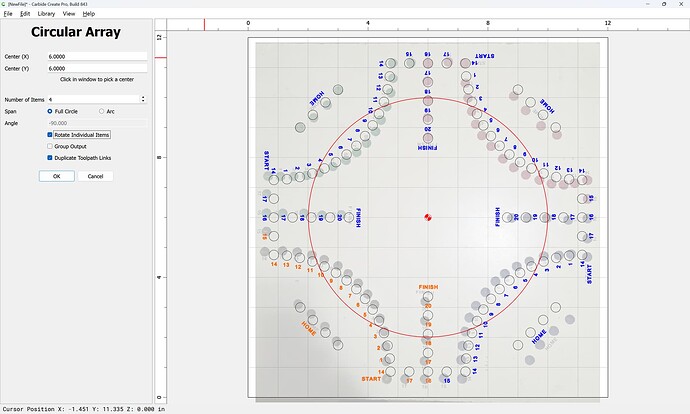
Task: Select the Arc span option
Action: [107, 111]
